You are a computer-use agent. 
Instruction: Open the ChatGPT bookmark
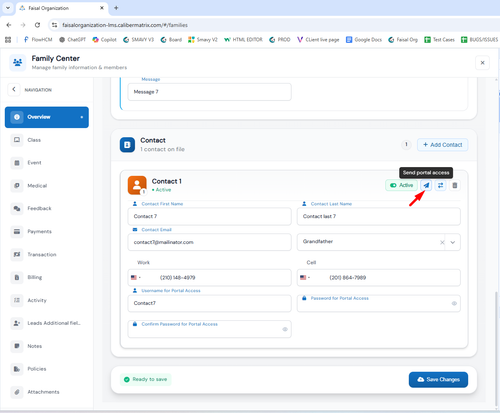(73, 40)
